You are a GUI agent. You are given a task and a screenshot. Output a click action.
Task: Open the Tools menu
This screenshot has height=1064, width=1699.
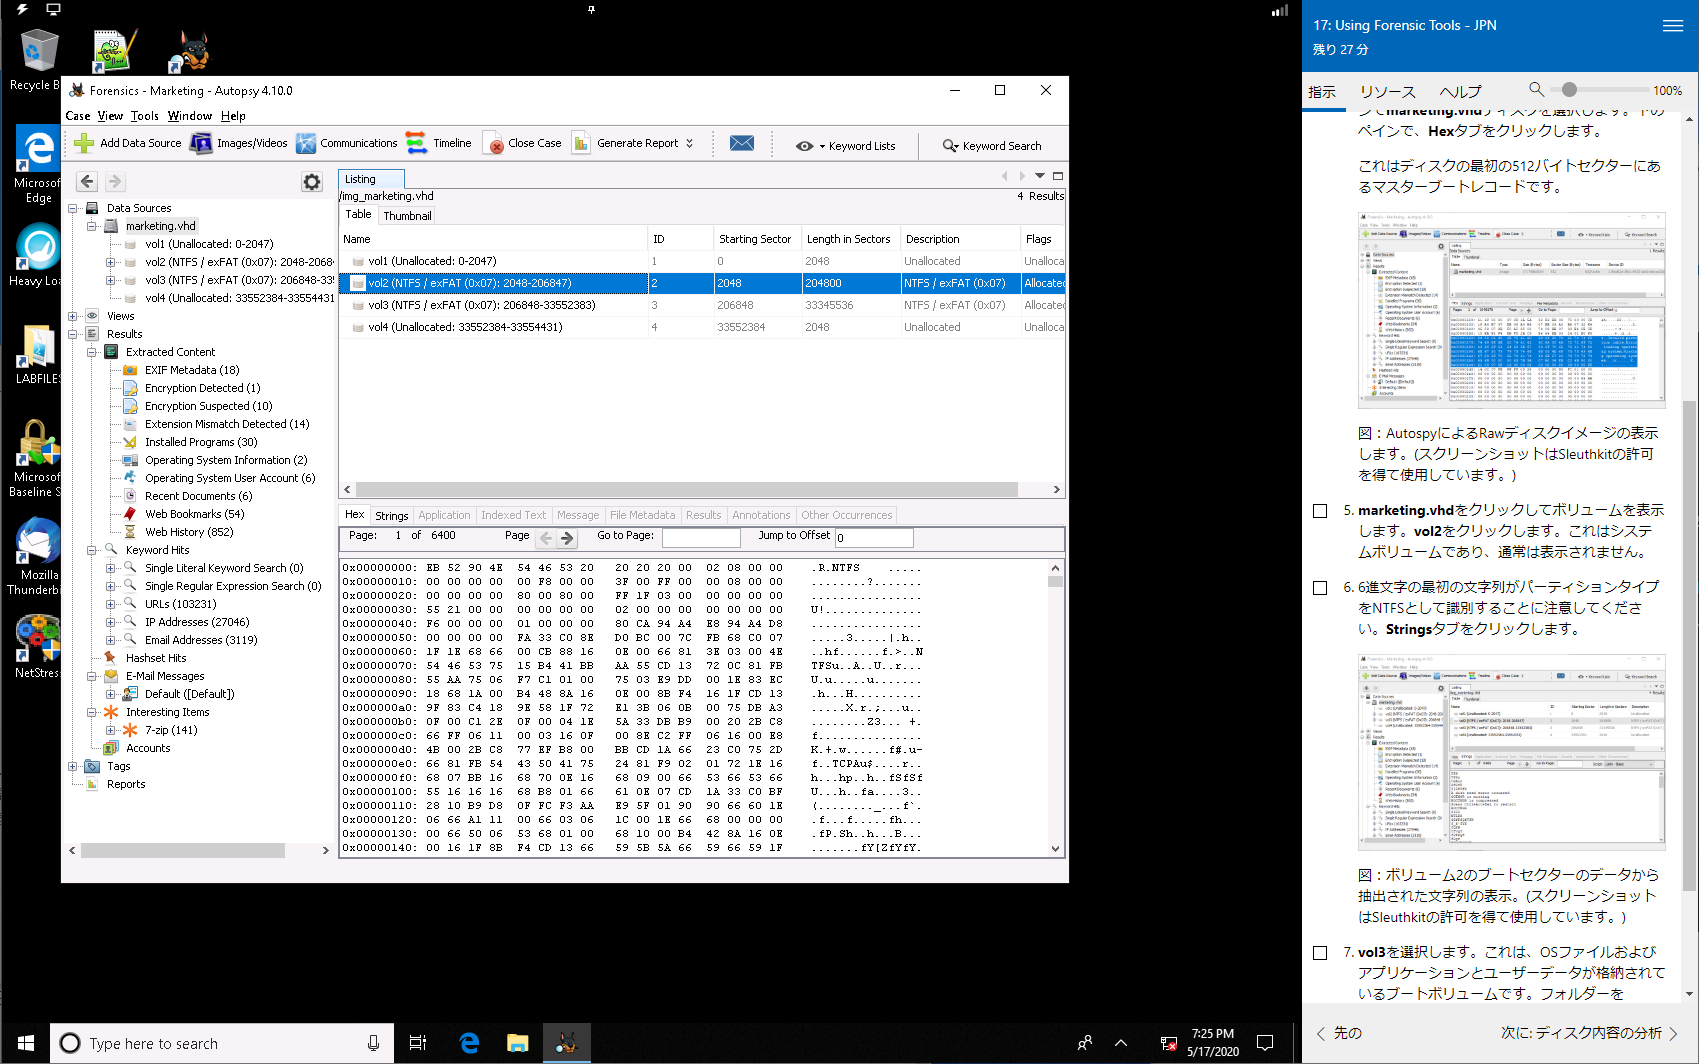click(144, 116)
